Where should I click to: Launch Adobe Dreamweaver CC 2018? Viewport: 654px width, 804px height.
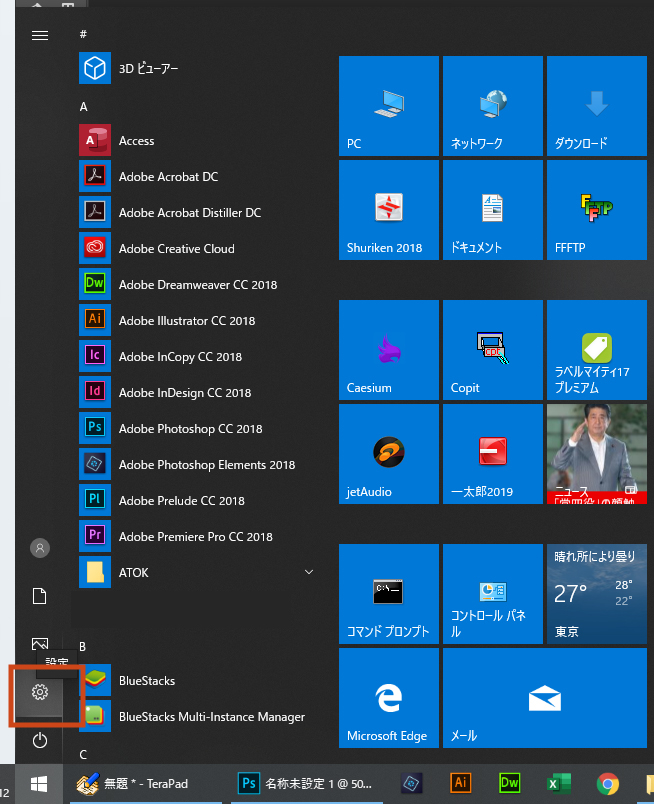[197, 284]
